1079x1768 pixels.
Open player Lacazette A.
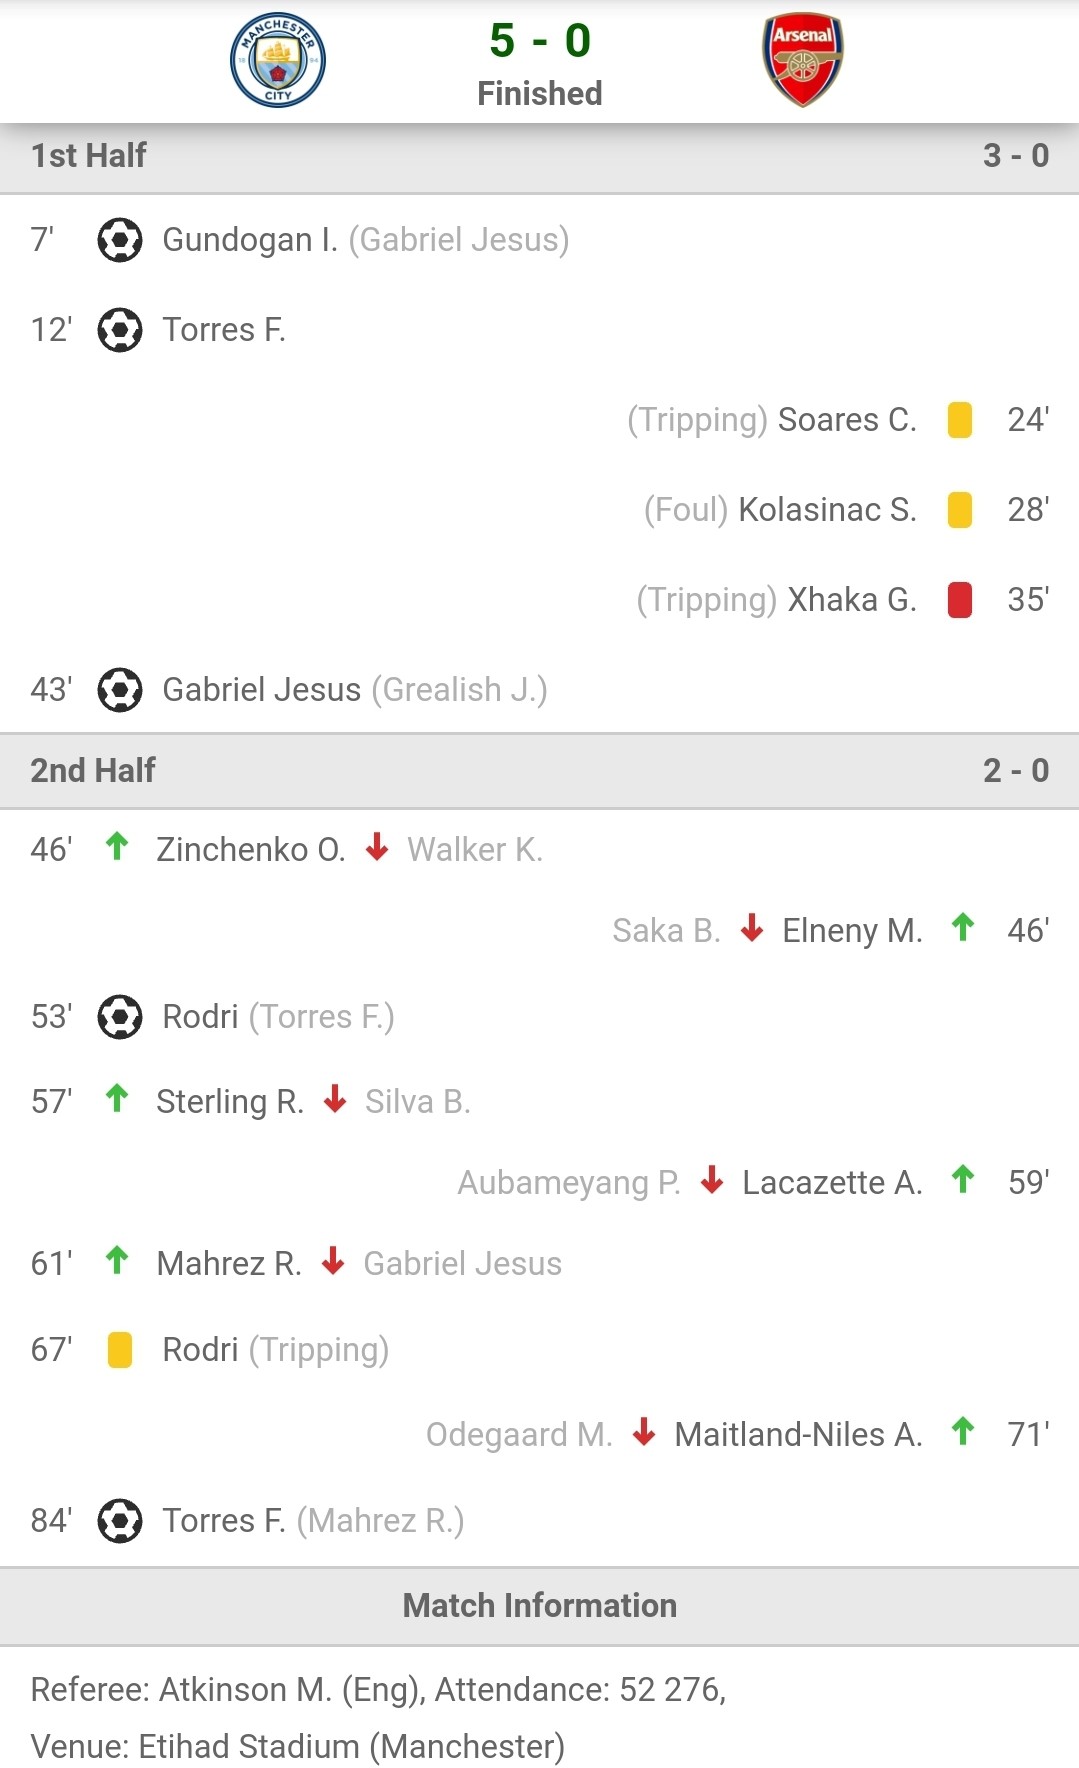(x=832, y=1183)
